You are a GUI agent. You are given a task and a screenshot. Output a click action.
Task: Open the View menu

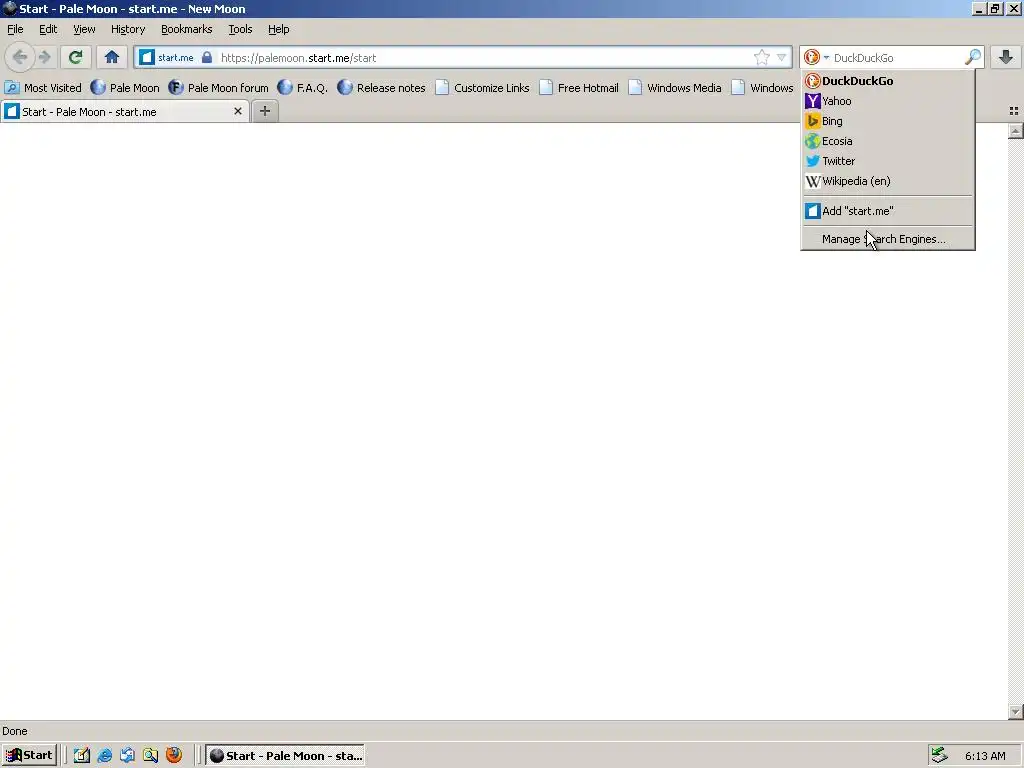84,29
